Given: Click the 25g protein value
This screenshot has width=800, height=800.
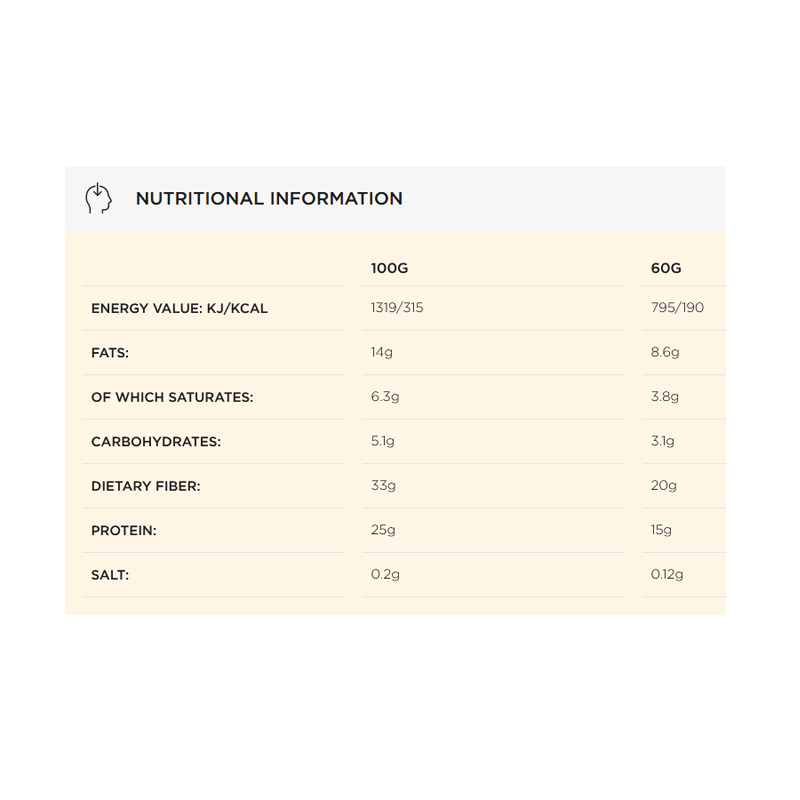Looking at the screenshot, I should [x=383, y=530].
